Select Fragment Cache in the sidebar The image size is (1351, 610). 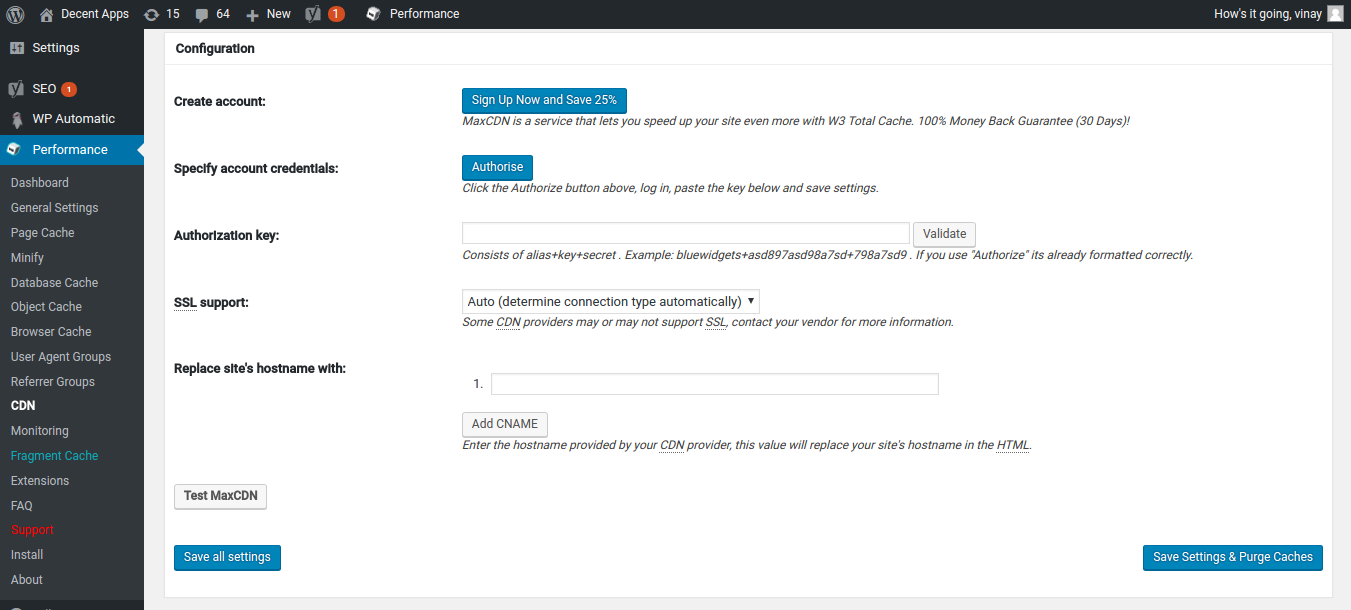(x=55, y=456)
